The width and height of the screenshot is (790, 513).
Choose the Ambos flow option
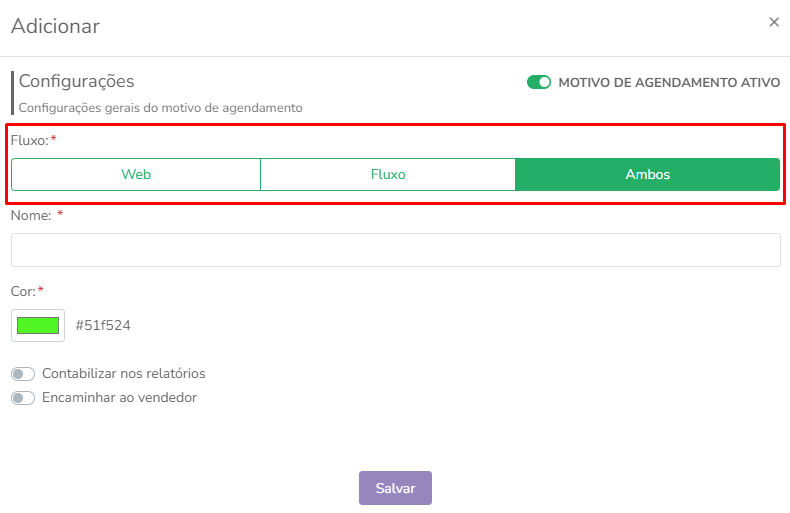[x=647, y=174]
